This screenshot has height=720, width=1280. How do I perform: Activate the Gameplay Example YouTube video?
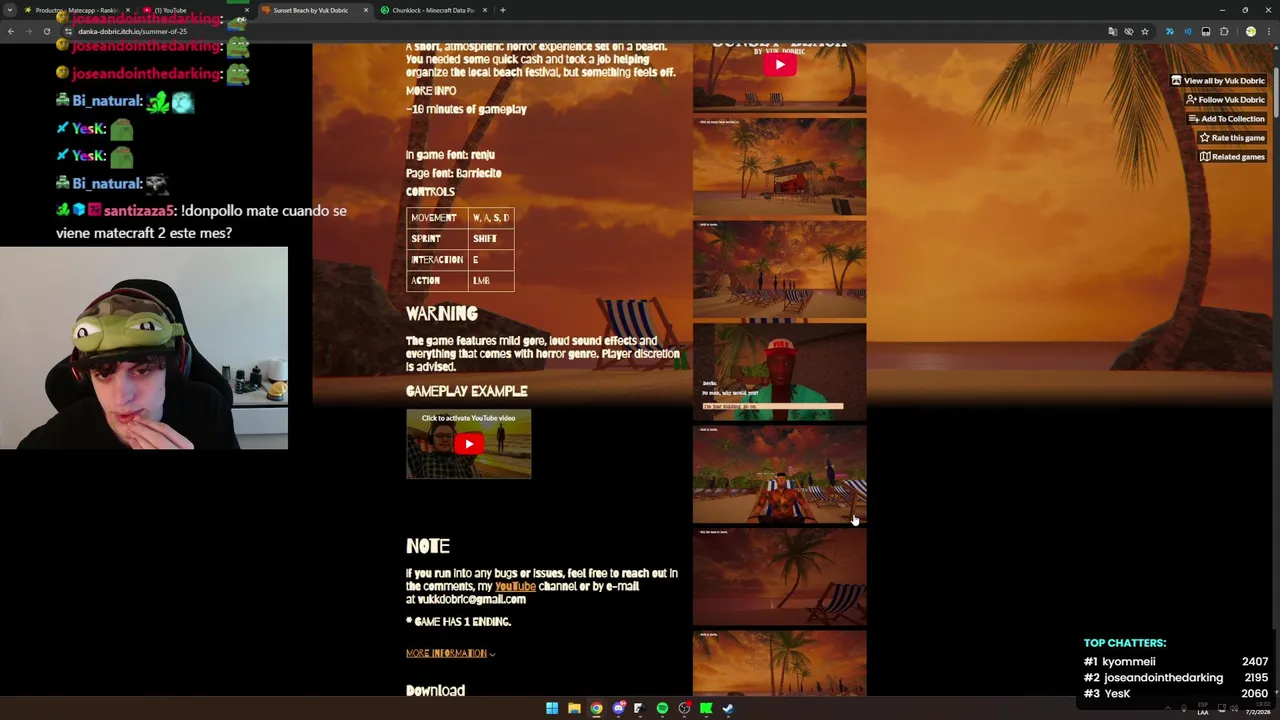pos(468,444)
